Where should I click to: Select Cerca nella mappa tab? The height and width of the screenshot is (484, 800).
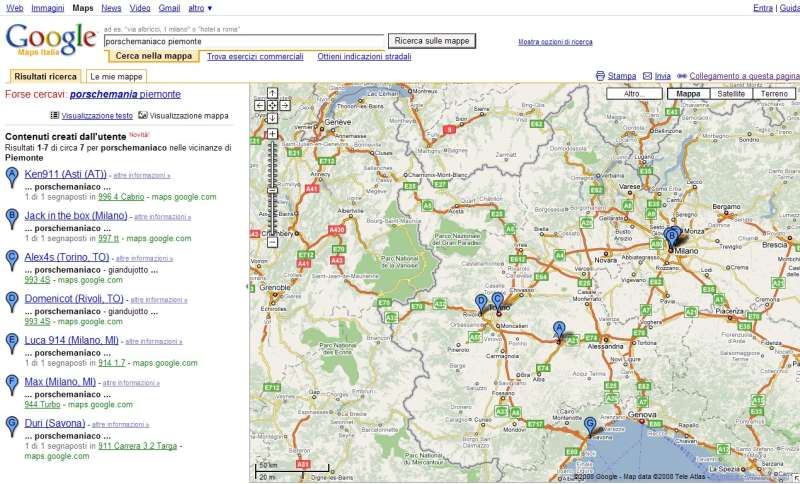[x=154, y=56]
